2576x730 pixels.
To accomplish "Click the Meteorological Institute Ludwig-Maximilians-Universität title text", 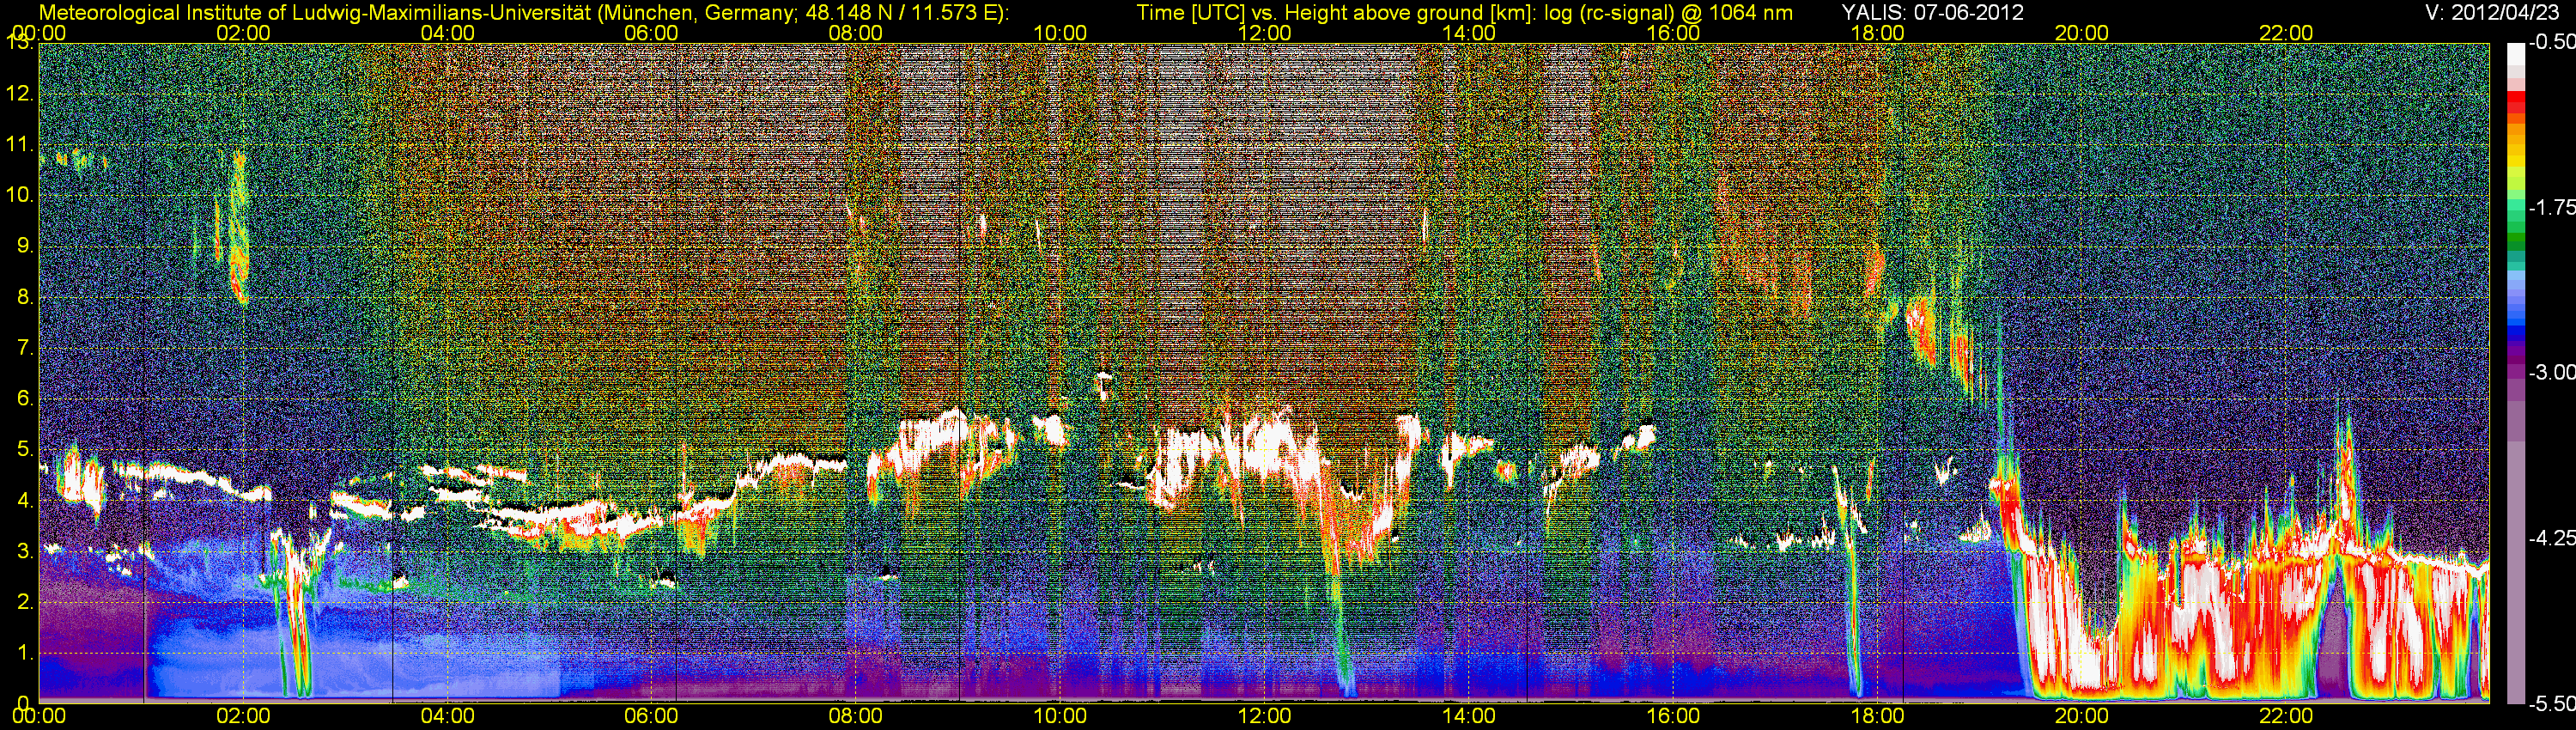I will pos(523,13).
